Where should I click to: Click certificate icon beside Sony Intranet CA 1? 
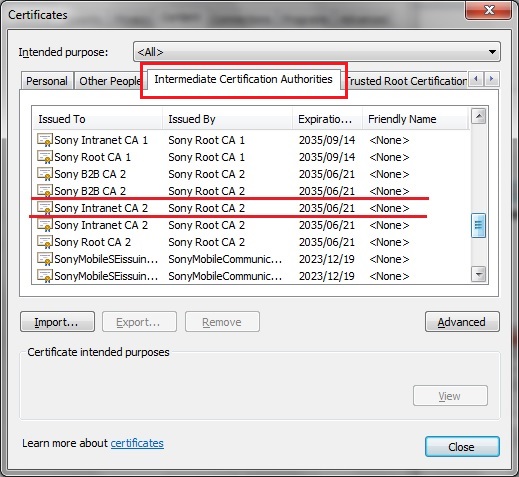click(x=45, y=140)
